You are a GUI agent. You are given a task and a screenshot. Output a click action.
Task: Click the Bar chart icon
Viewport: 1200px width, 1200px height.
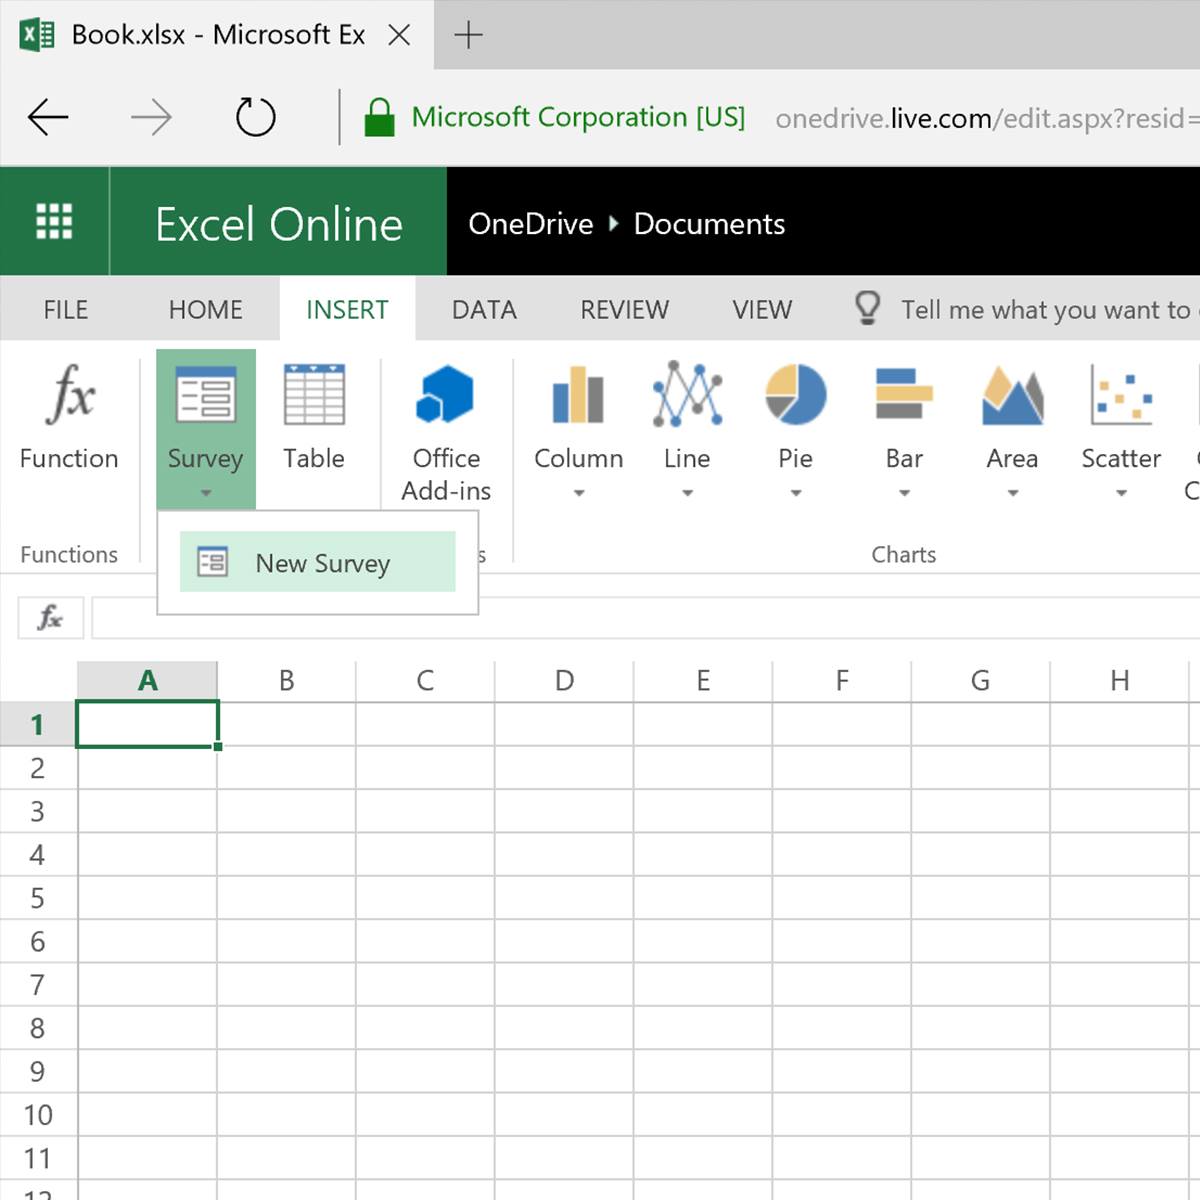click(904, 394)
